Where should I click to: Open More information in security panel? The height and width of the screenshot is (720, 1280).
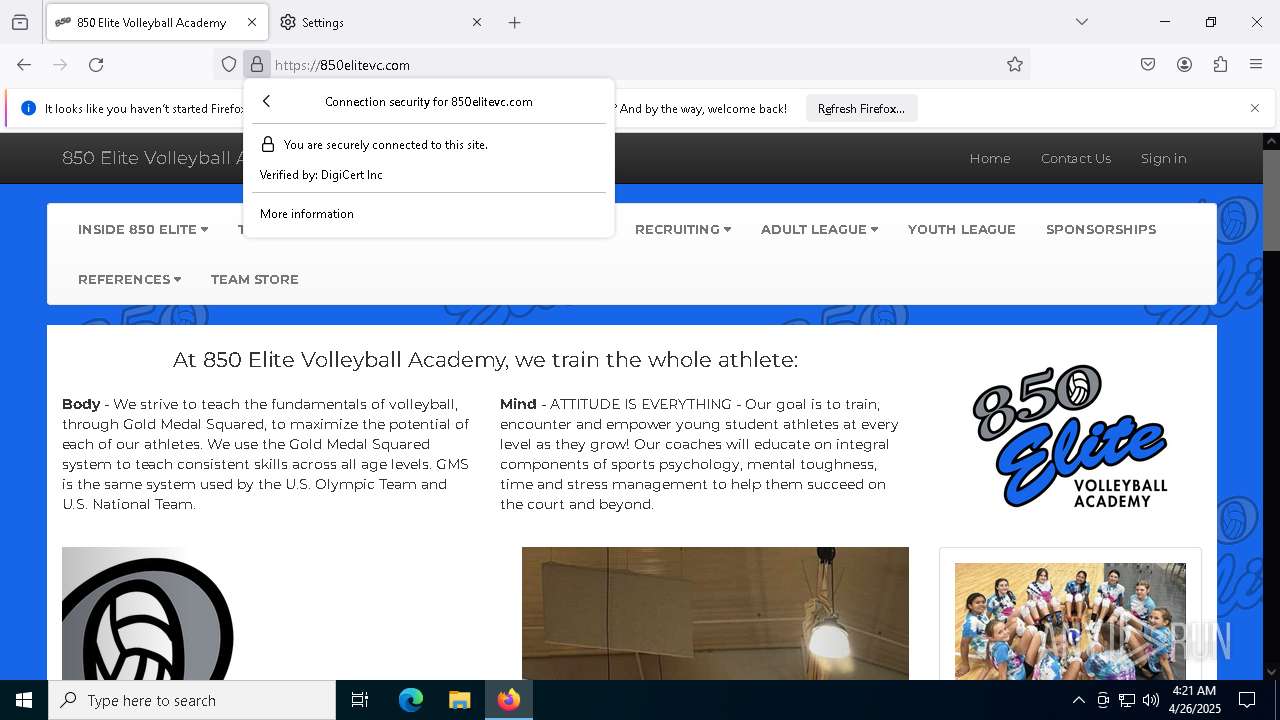click(307, 214)
